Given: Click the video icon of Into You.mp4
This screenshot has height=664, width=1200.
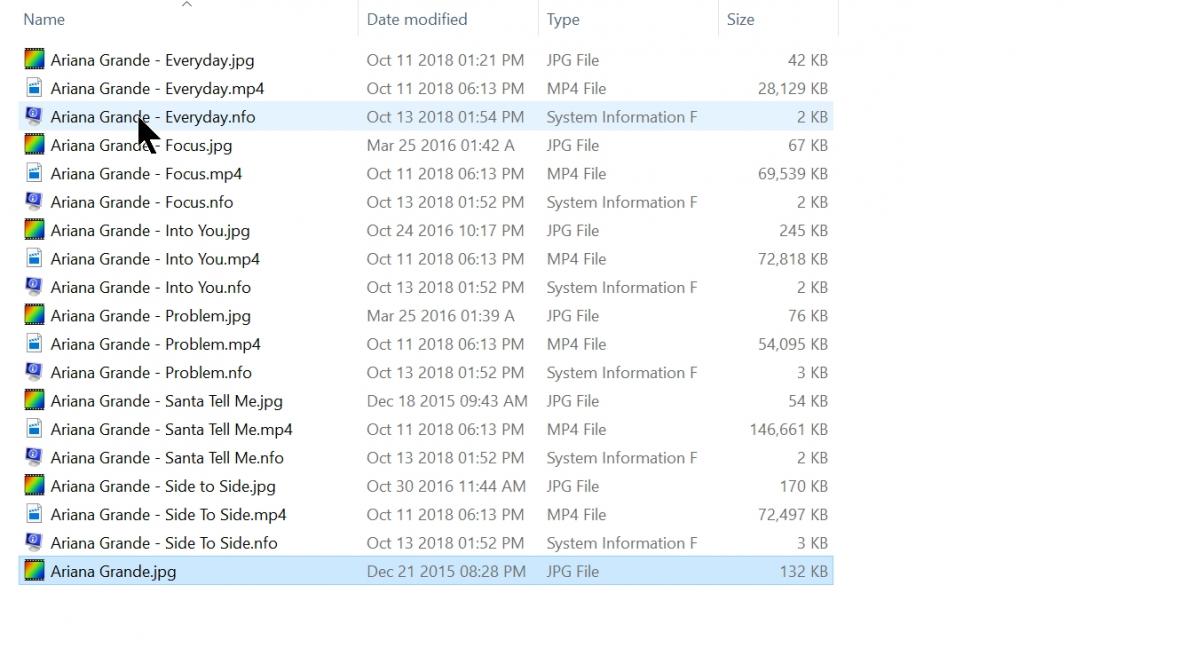Looking at the screenshot, I should (34, 258).
